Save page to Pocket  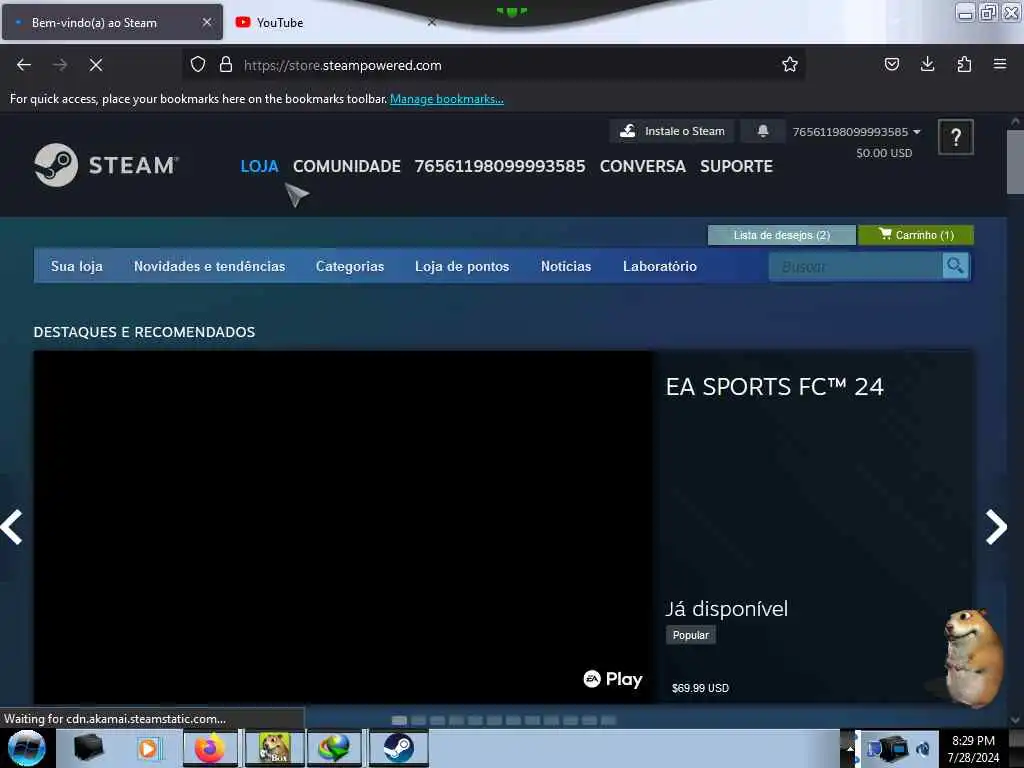click(891, 65)
